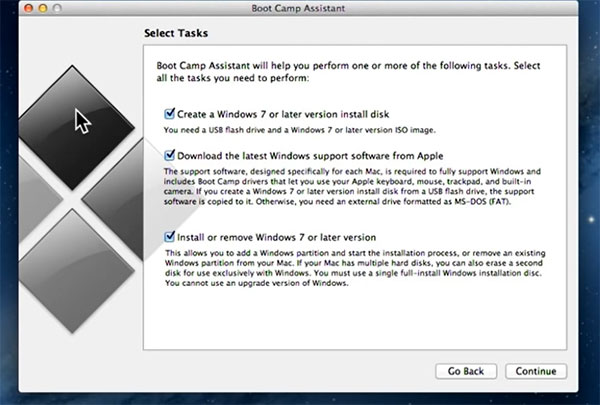Click the 'This allows you to add a Windows partition' paragraph
Viewport: 600px width, 405px height.
pos(355,268)
